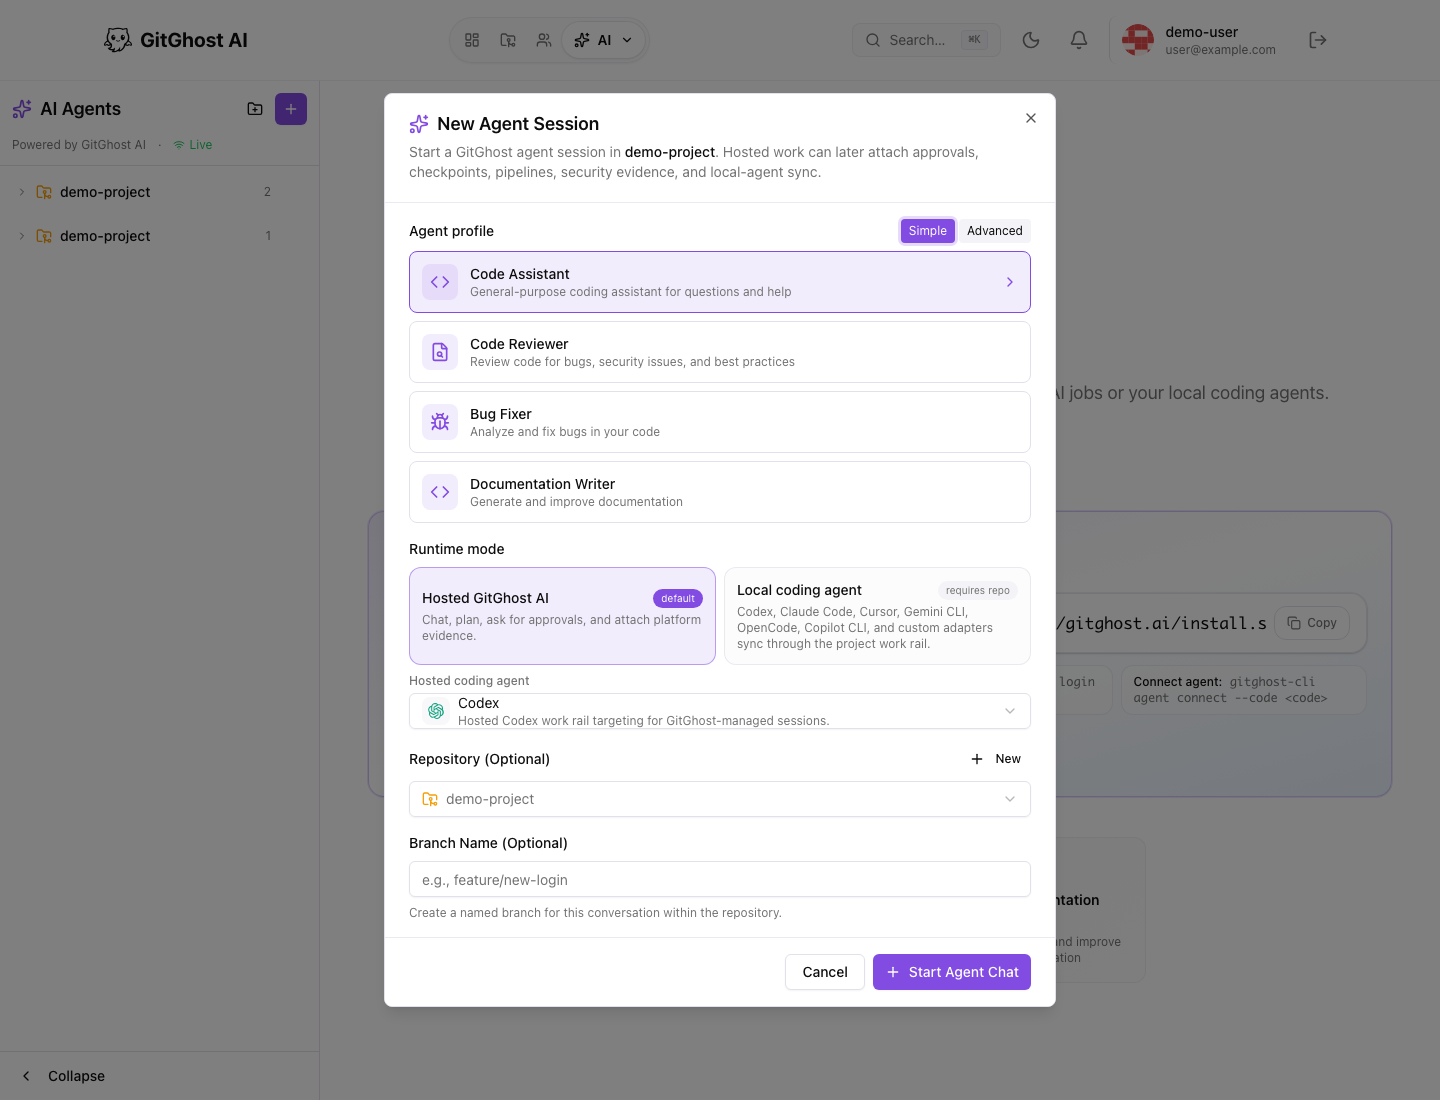Click the demo-user avatar

click(1138, 40)
